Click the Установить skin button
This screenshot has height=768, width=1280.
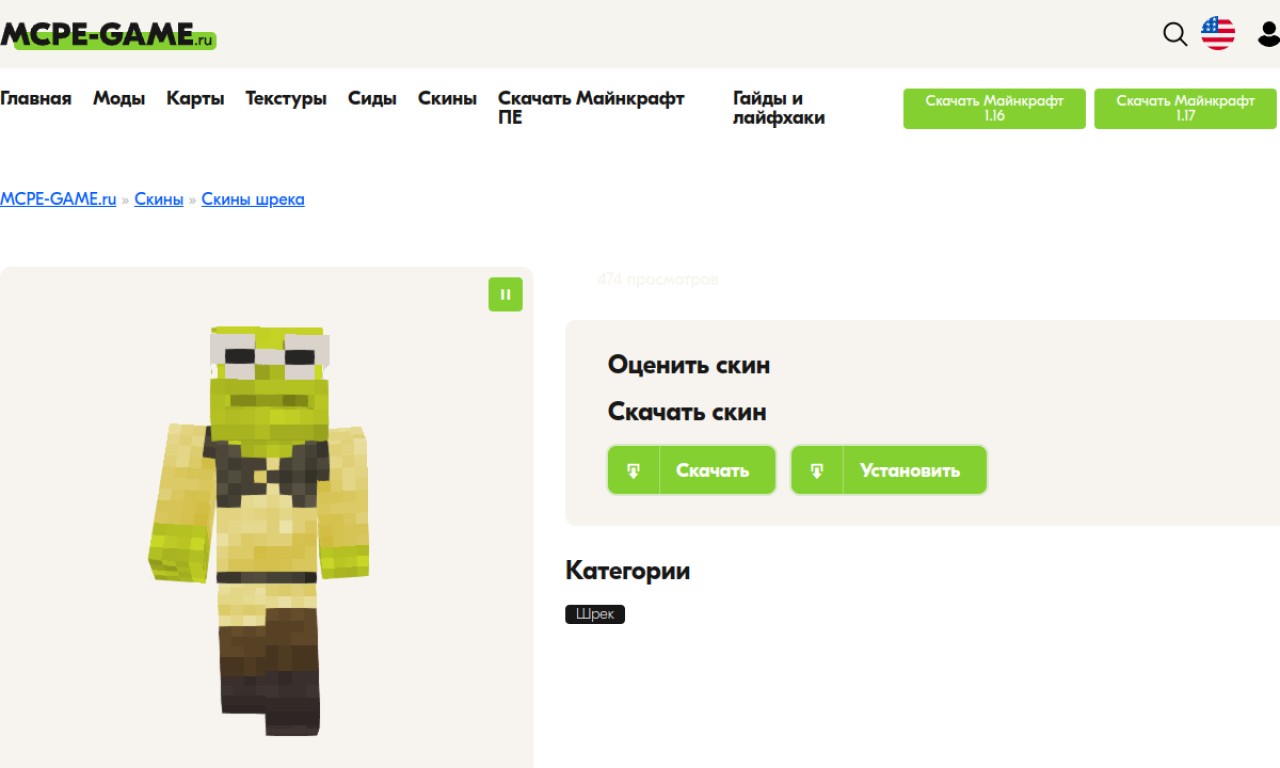889,470
